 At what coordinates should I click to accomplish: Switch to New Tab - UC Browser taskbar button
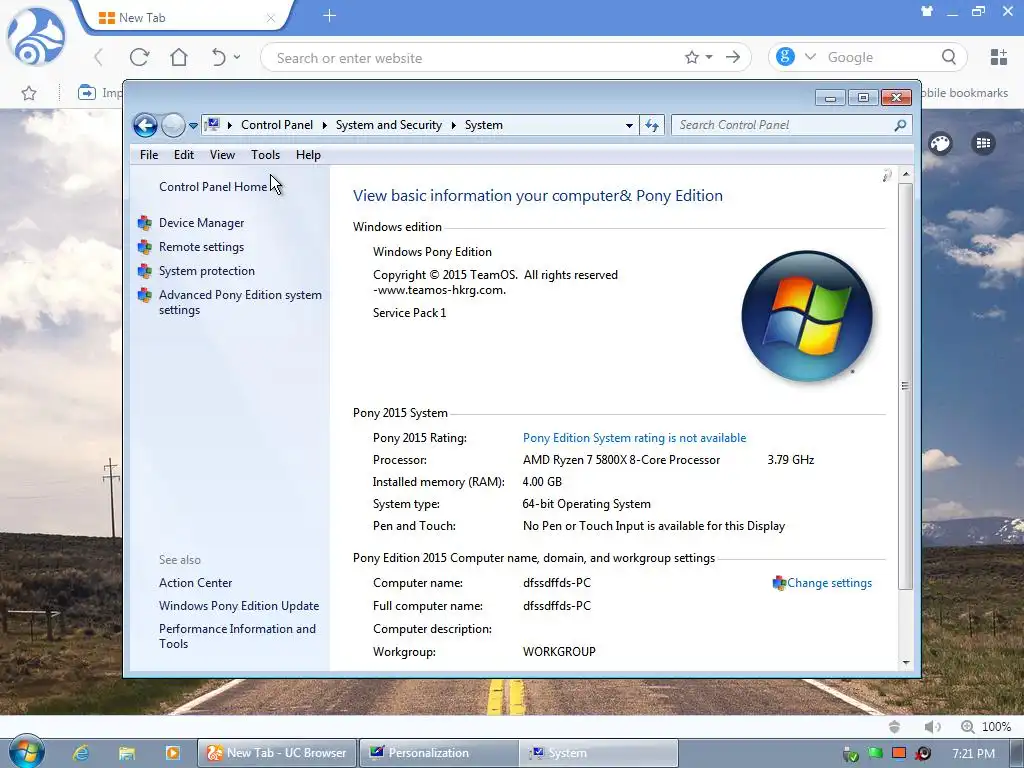[x=277, y=753]
